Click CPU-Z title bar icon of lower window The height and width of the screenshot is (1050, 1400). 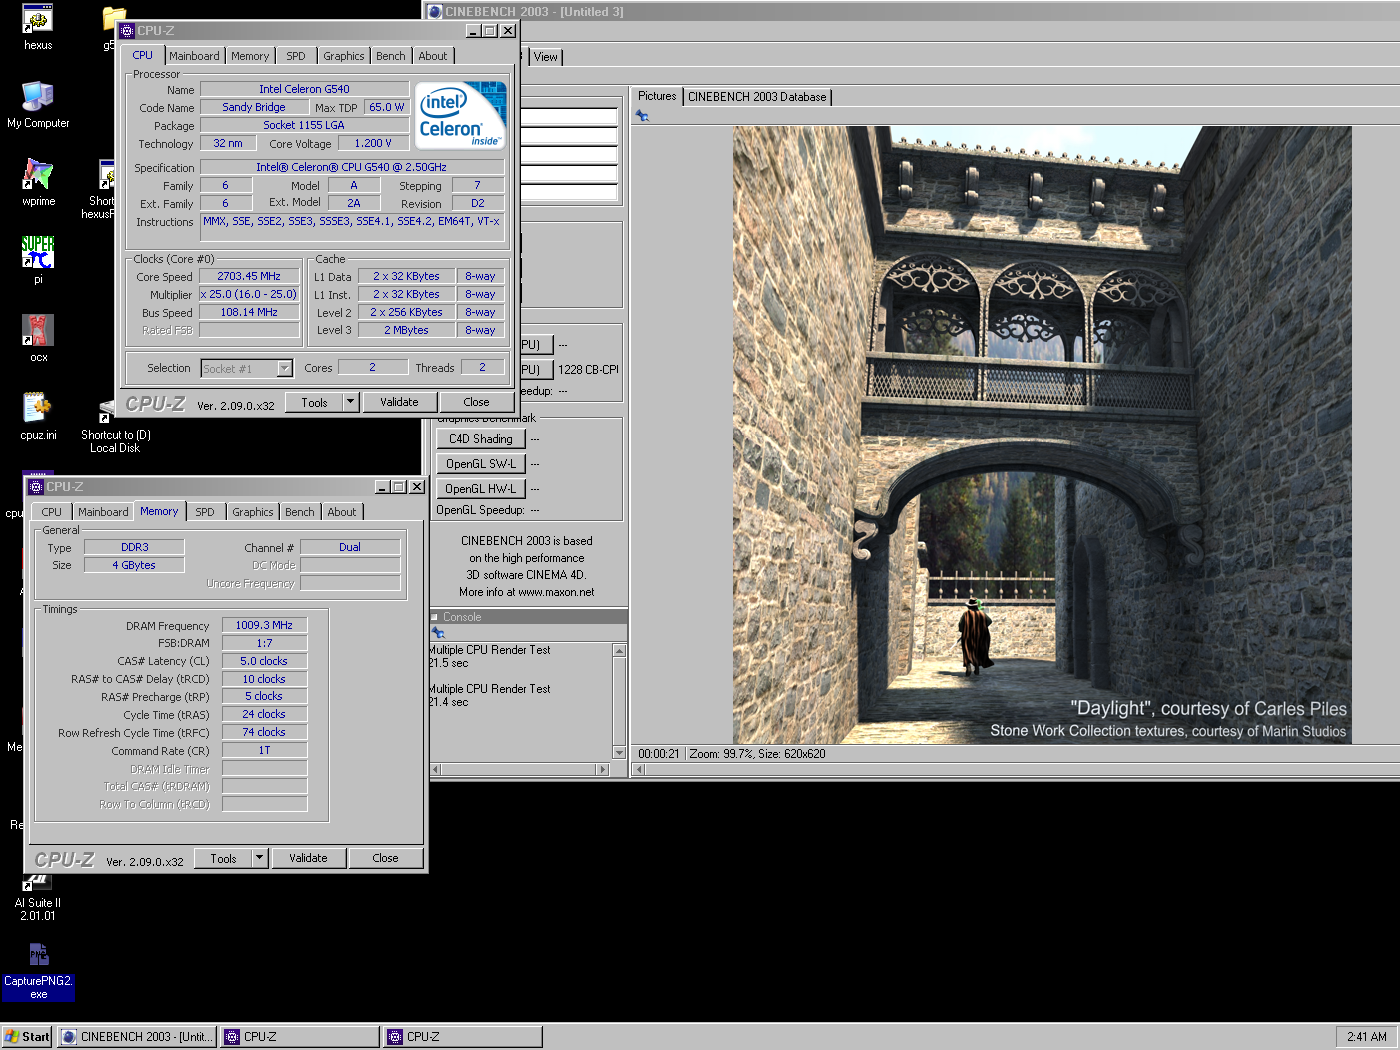(x=36, y=487)
